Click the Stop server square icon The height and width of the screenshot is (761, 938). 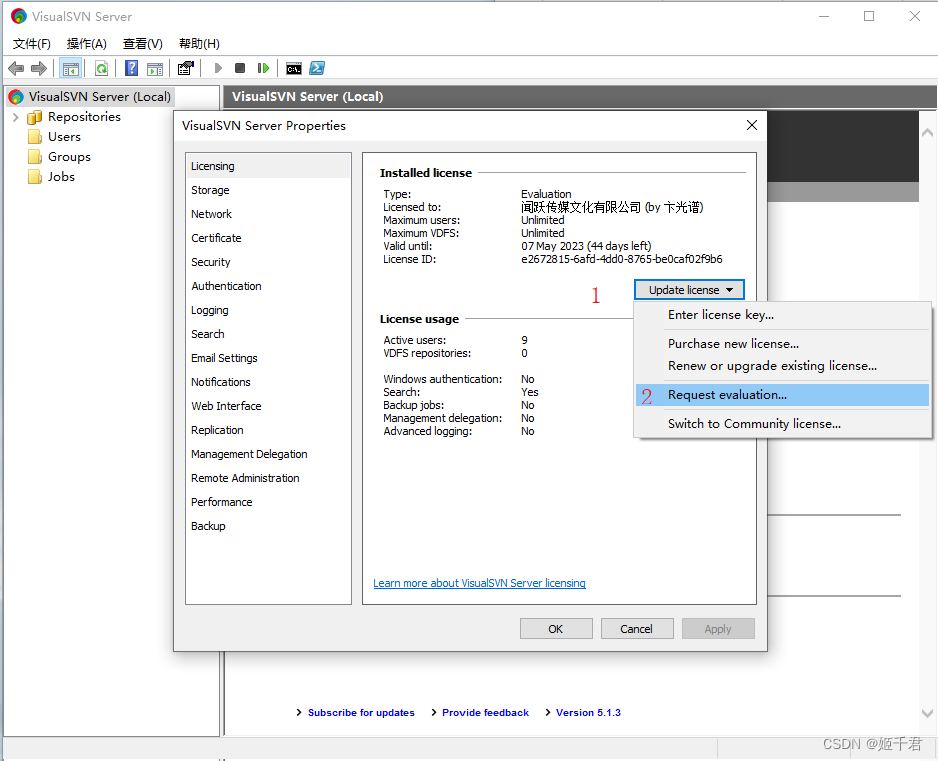240,68
